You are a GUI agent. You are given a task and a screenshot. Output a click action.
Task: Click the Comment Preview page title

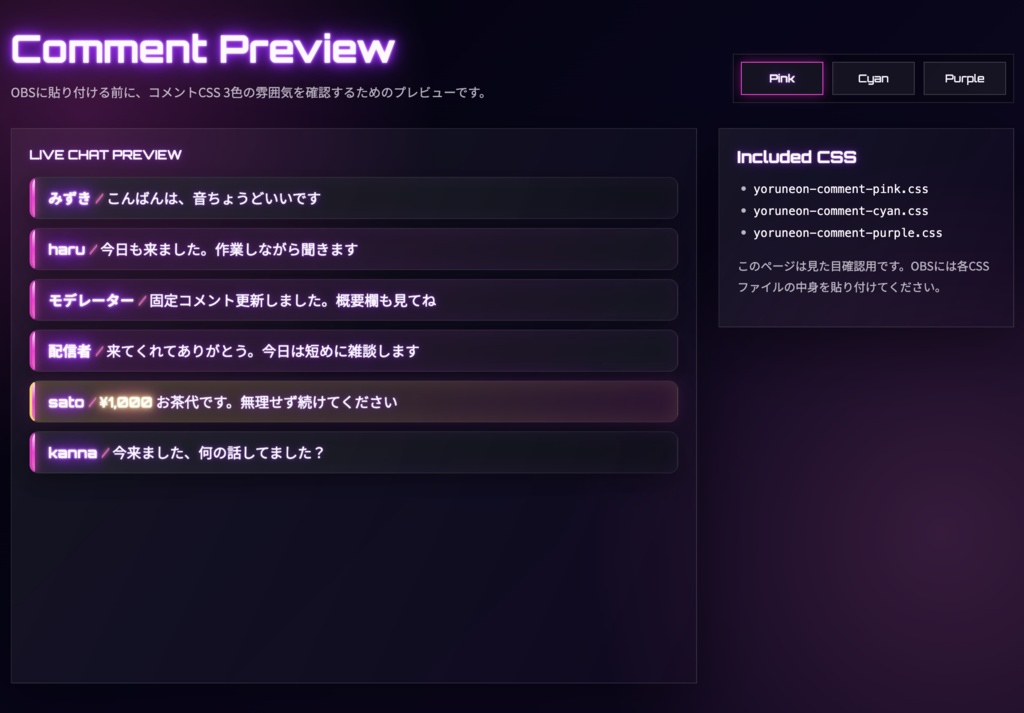(x=203, y=49)
